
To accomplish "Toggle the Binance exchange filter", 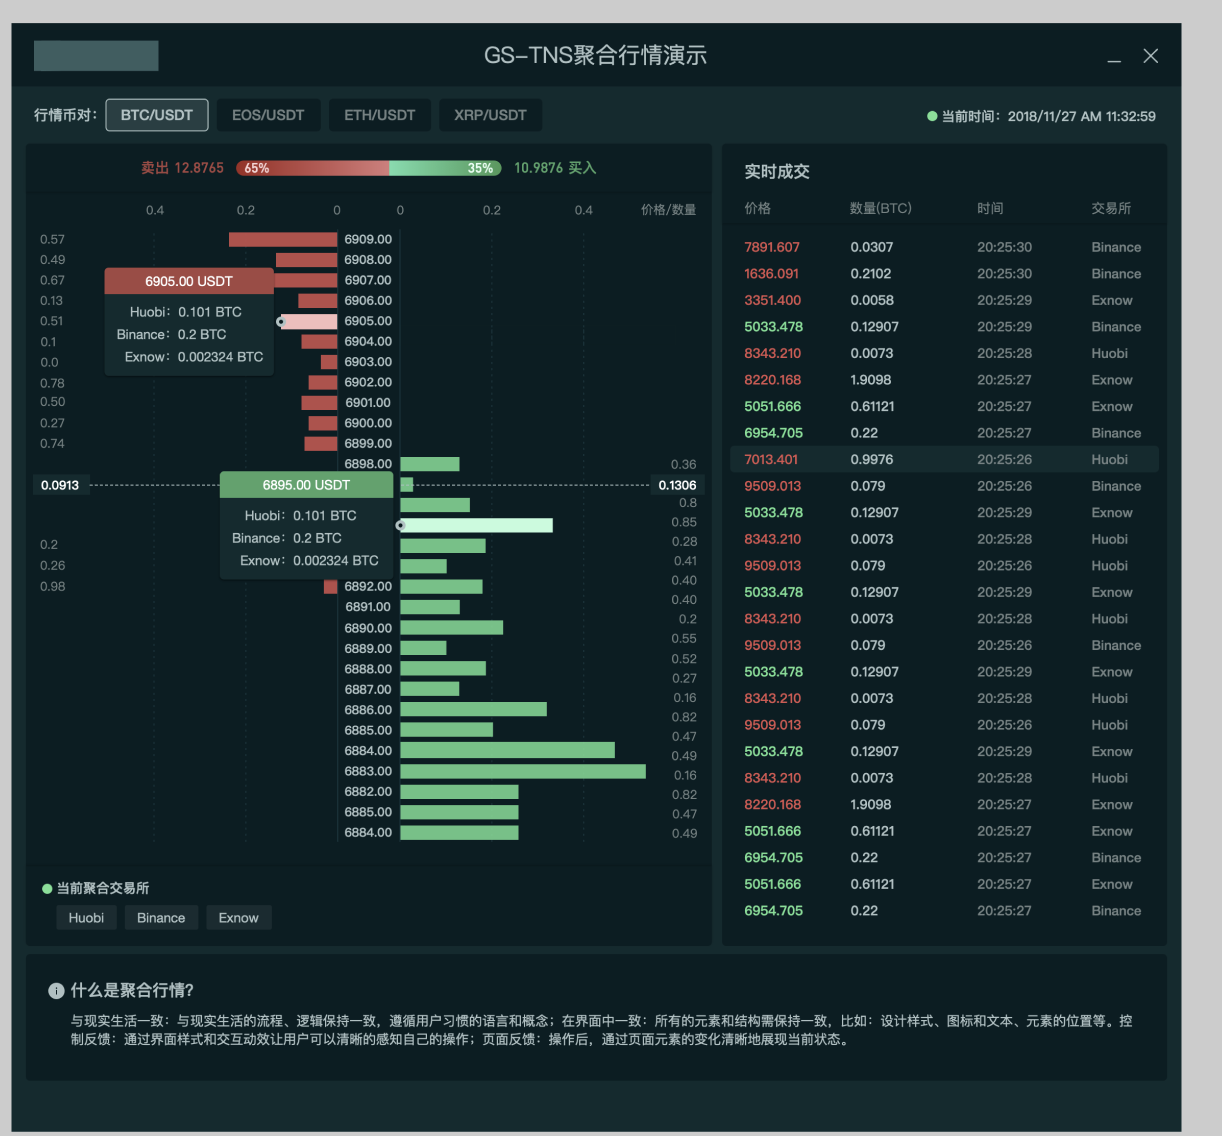I will (161, 918).
